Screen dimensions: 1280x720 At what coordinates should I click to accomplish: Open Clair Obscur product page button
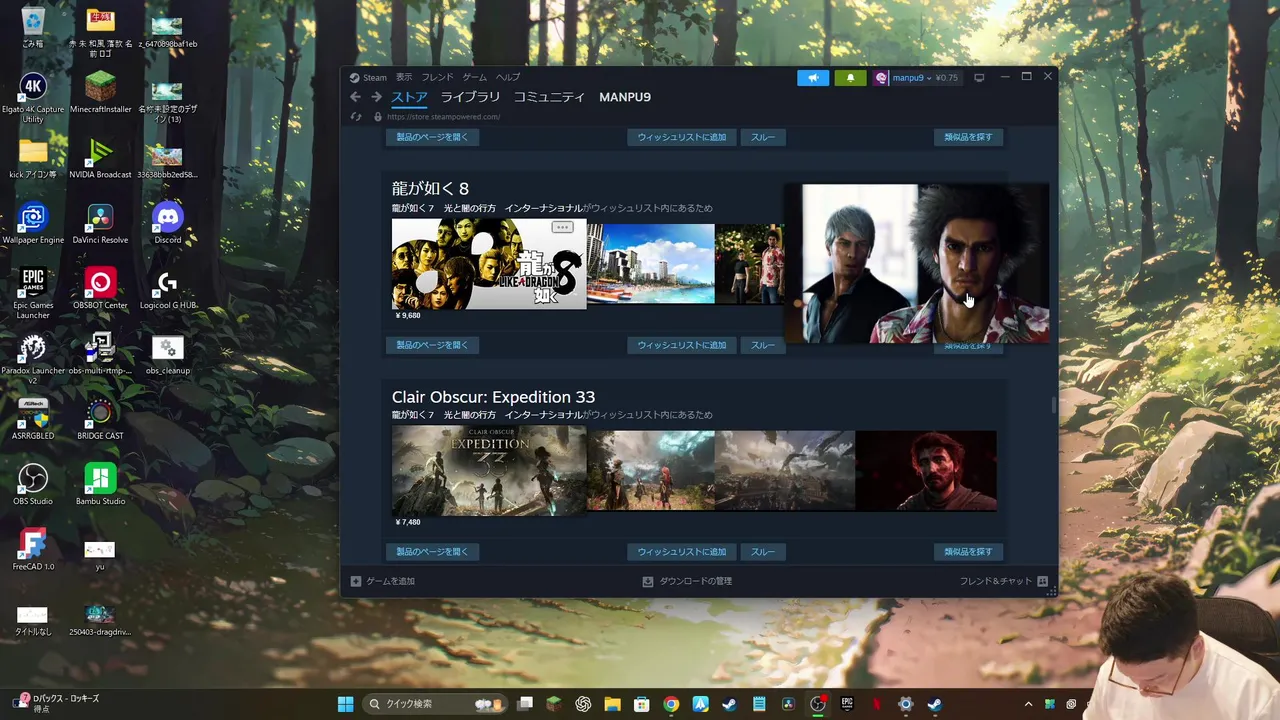432,552
